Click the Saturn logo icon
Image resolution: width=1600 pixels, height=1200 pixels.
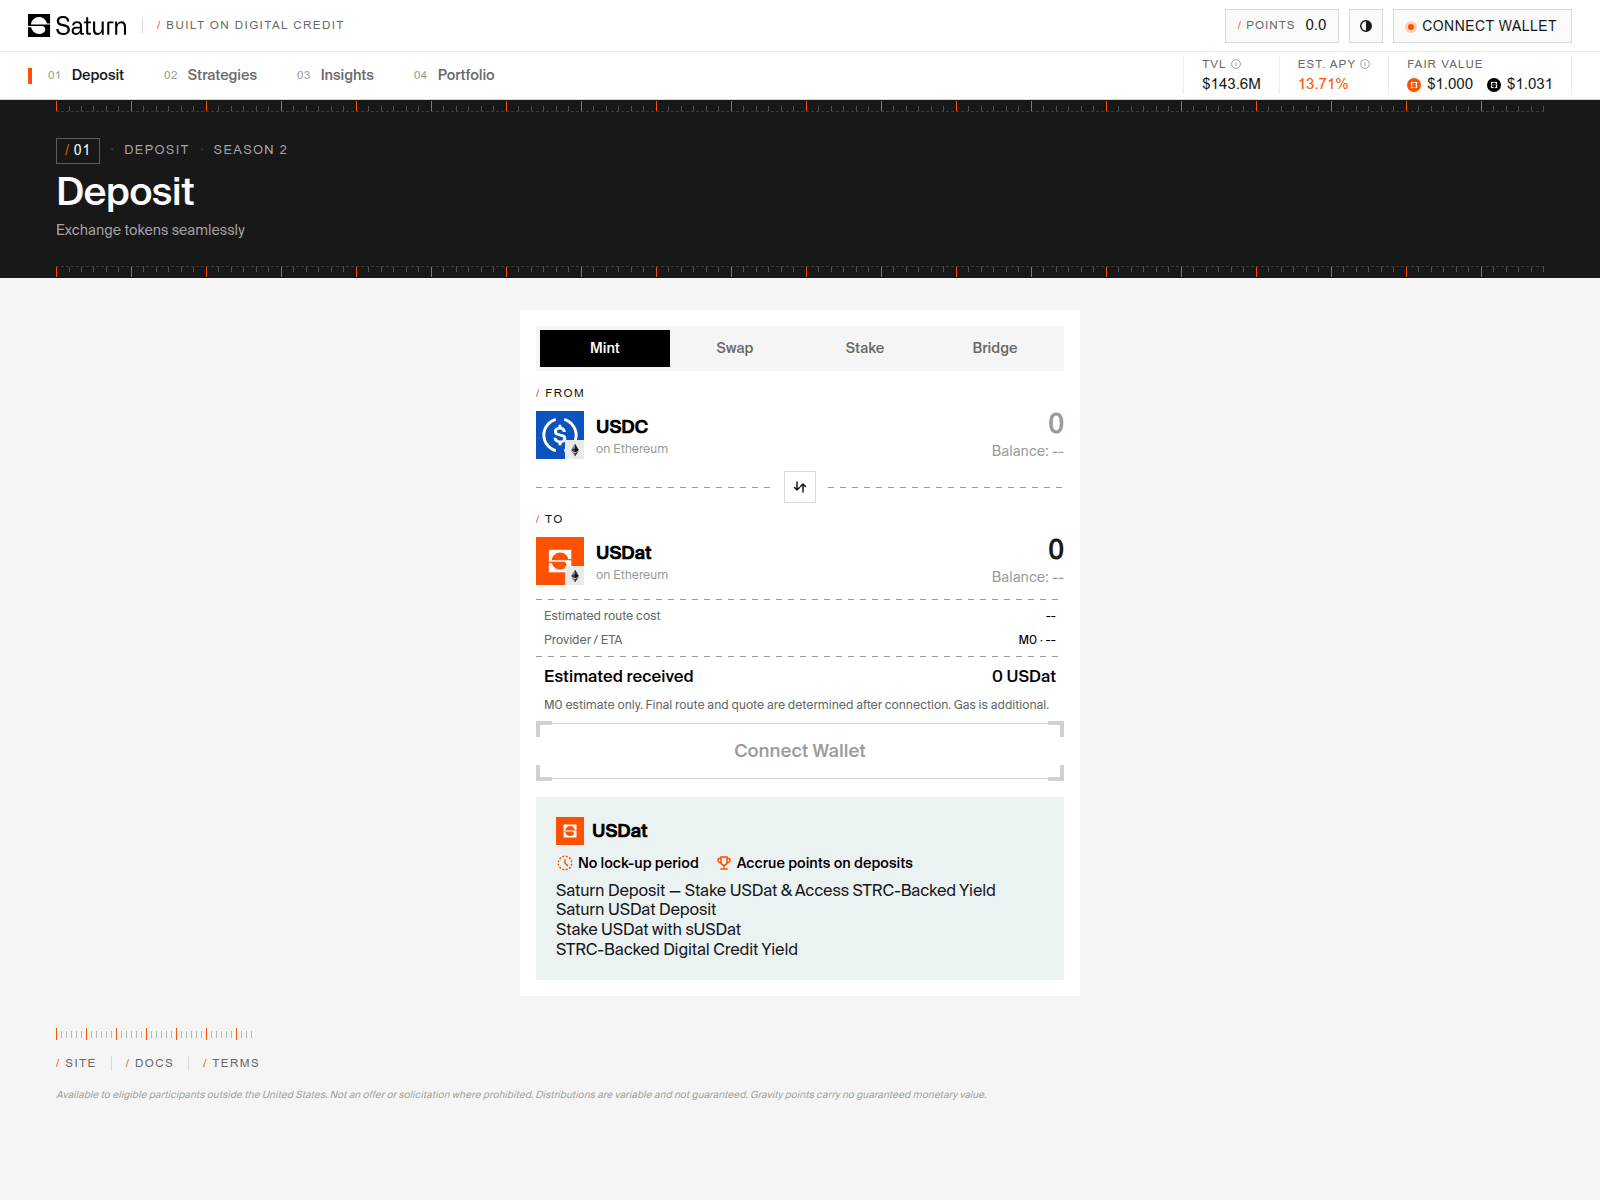point(39,25)
